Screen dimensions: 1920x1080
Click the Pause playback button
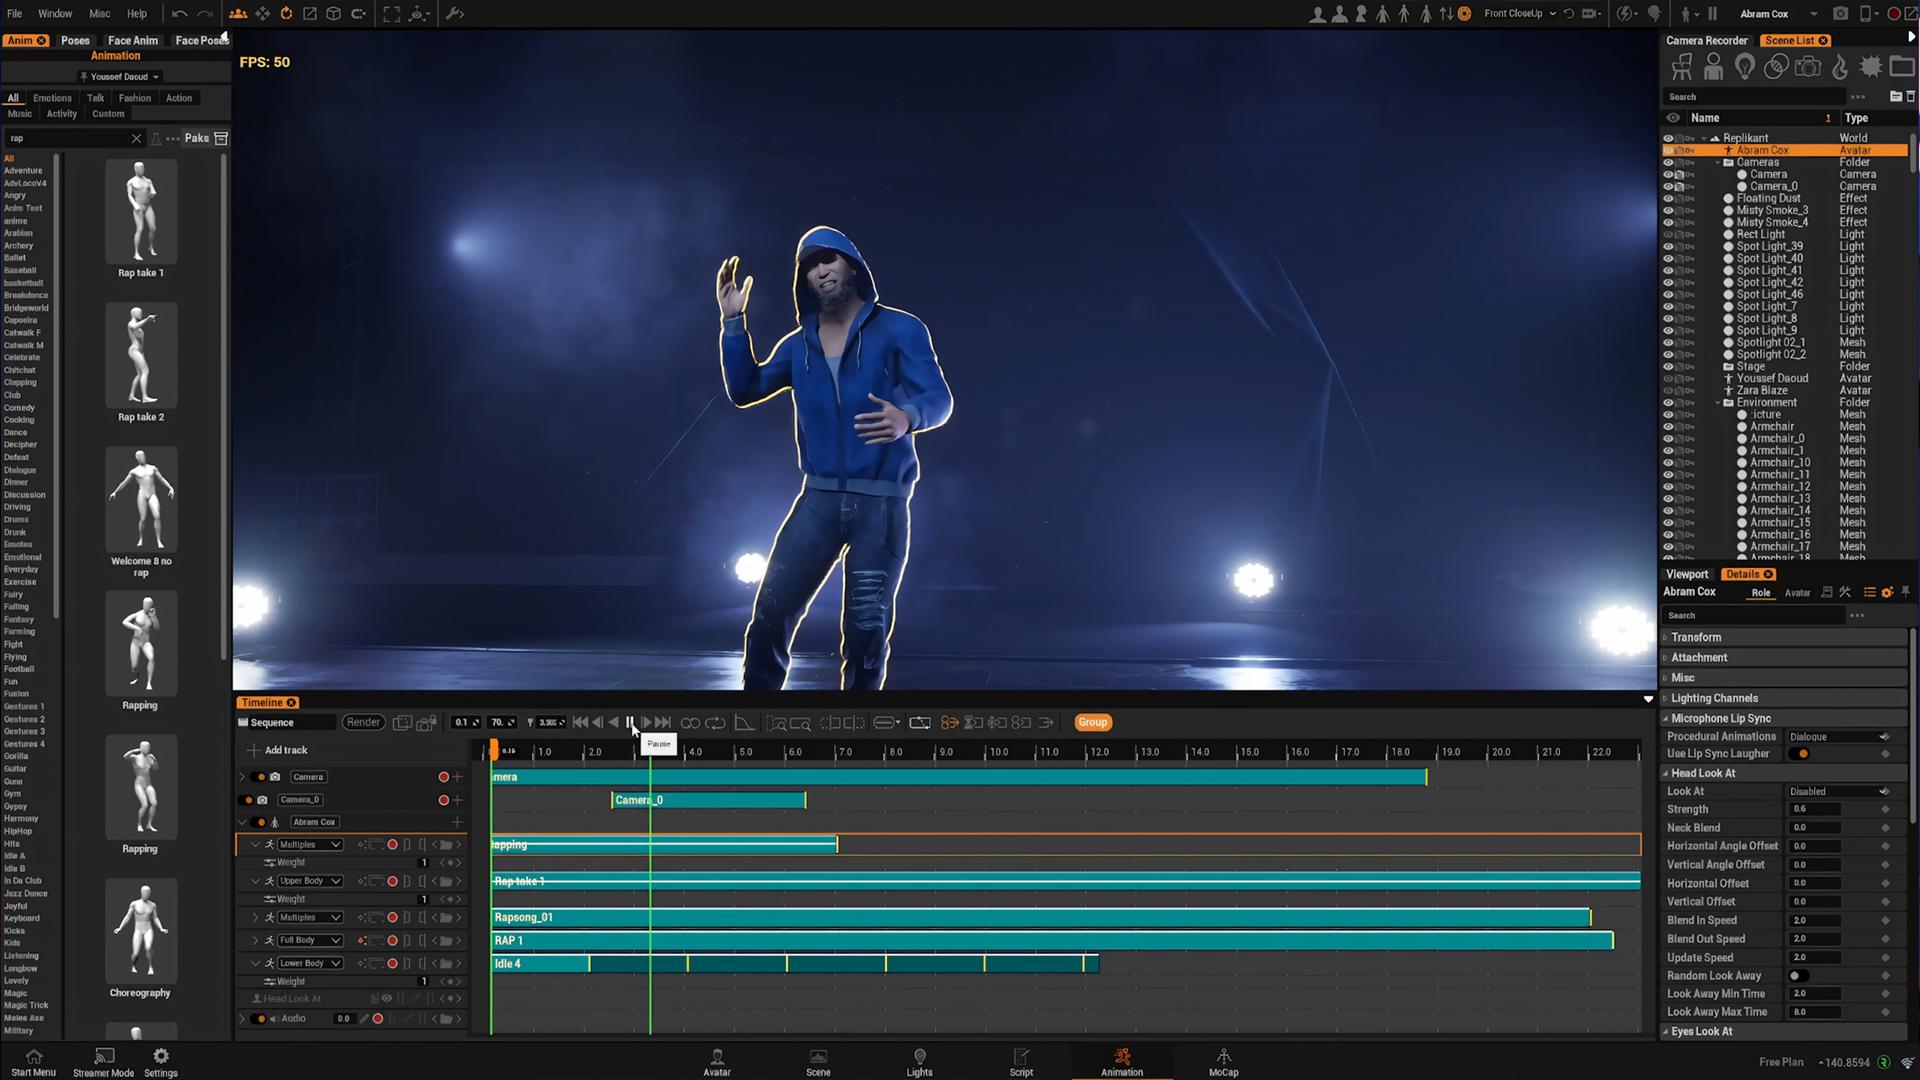point(630,722)
